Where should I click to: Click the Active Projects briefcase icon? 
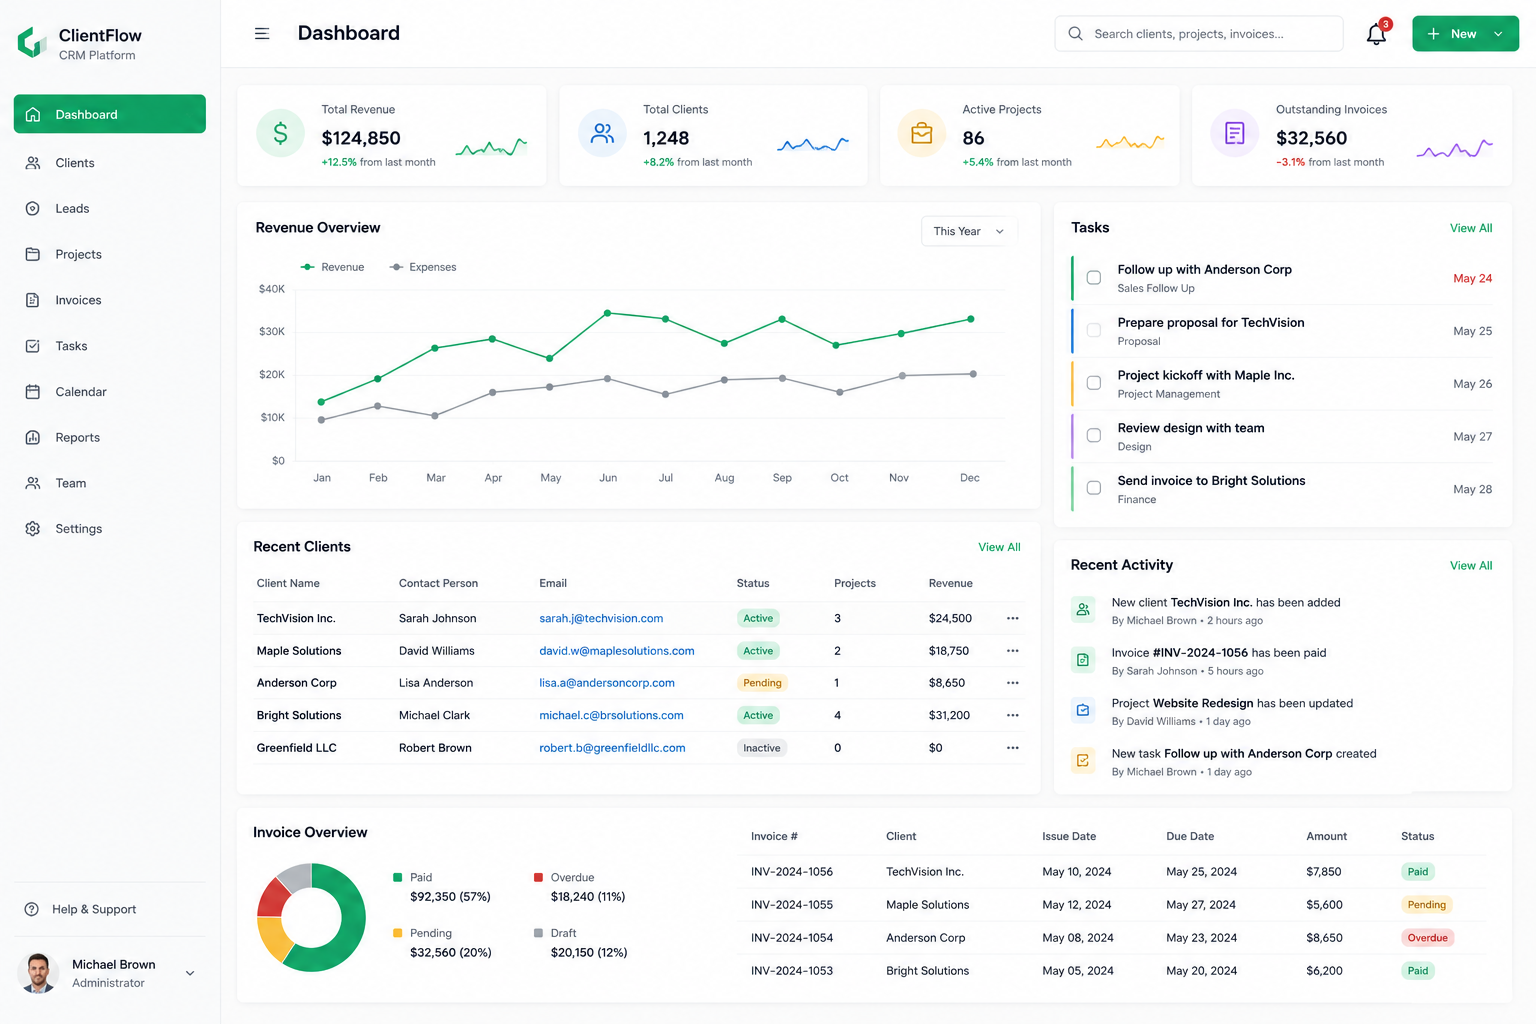point(922,133)
